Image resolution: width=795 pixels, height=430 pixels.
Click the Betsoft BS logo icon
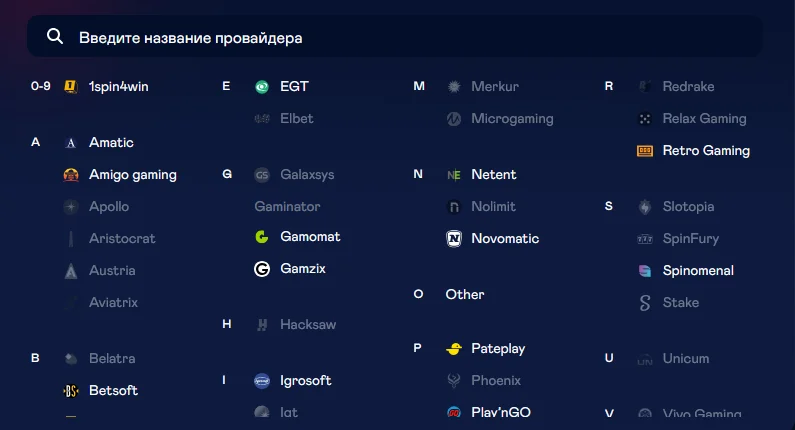[71, 391]
